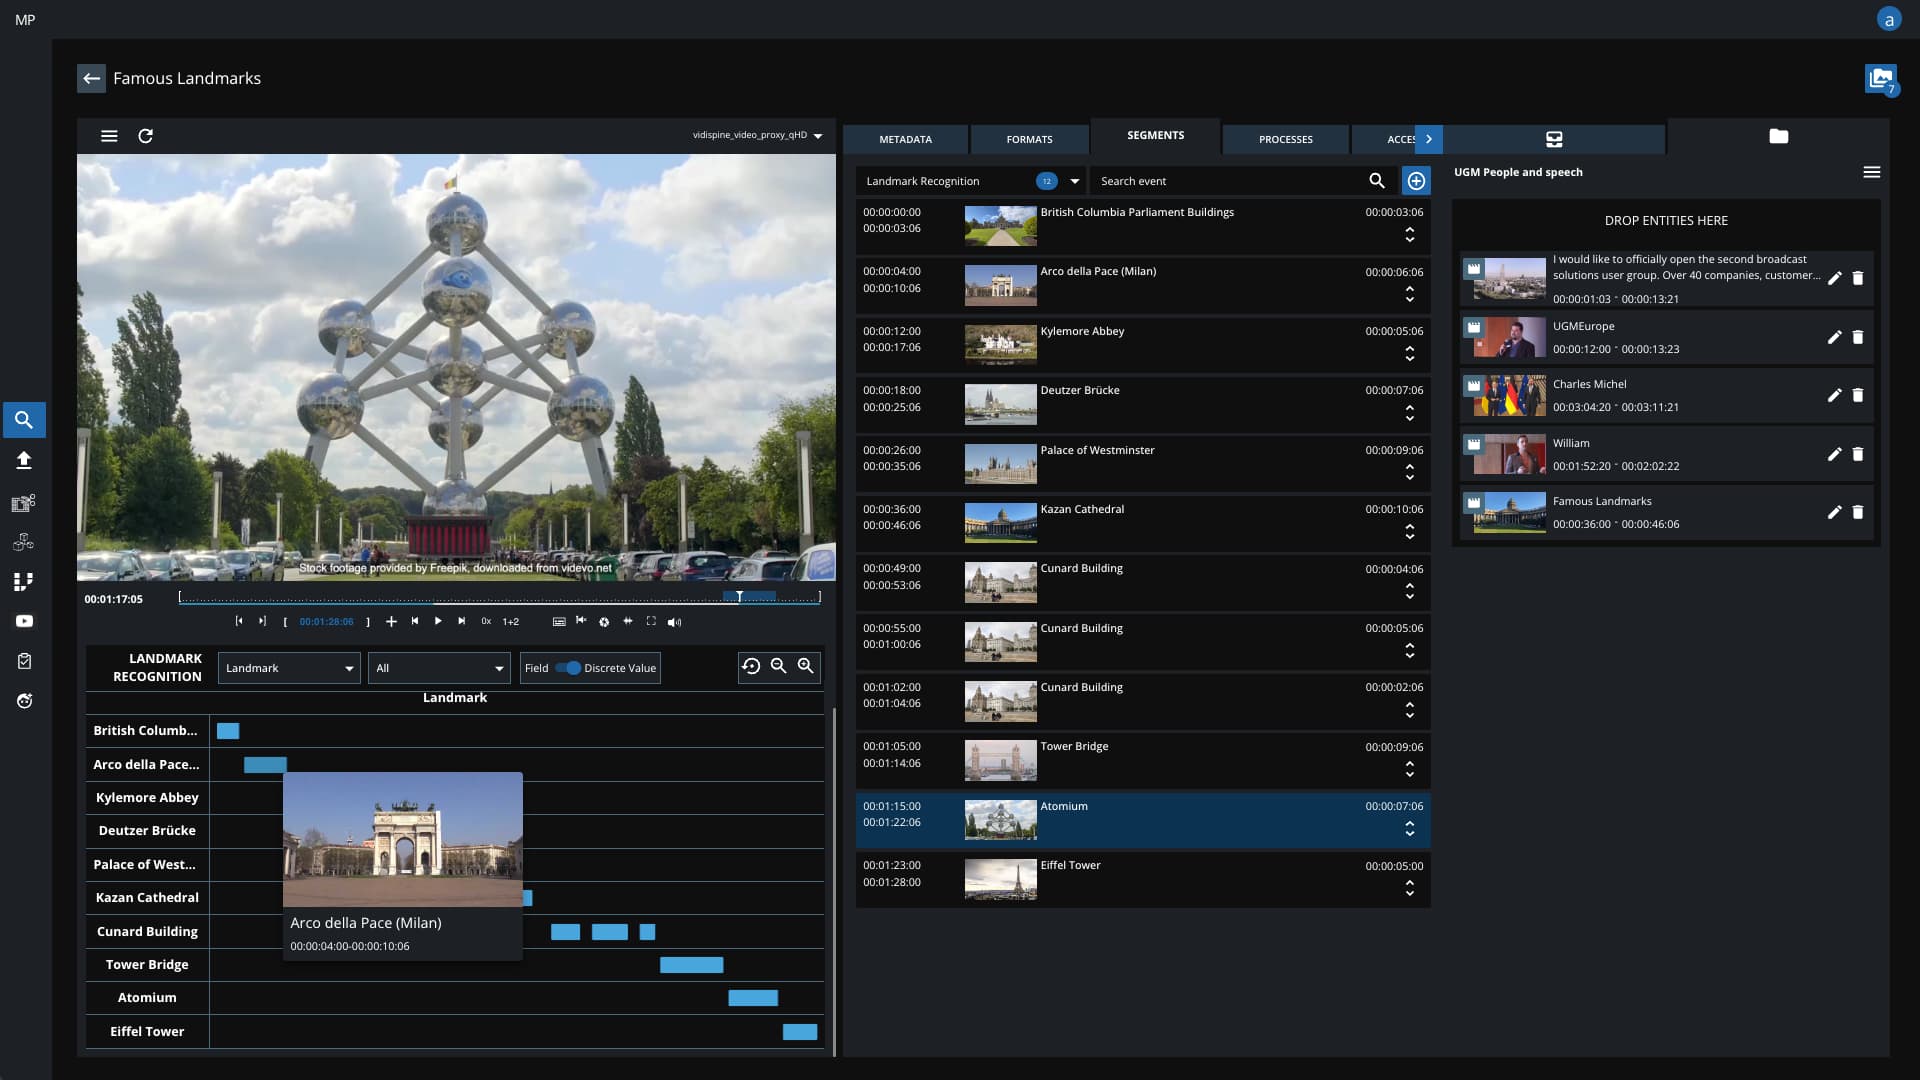Delete the Charles Michel entity

pos(1858,395)
